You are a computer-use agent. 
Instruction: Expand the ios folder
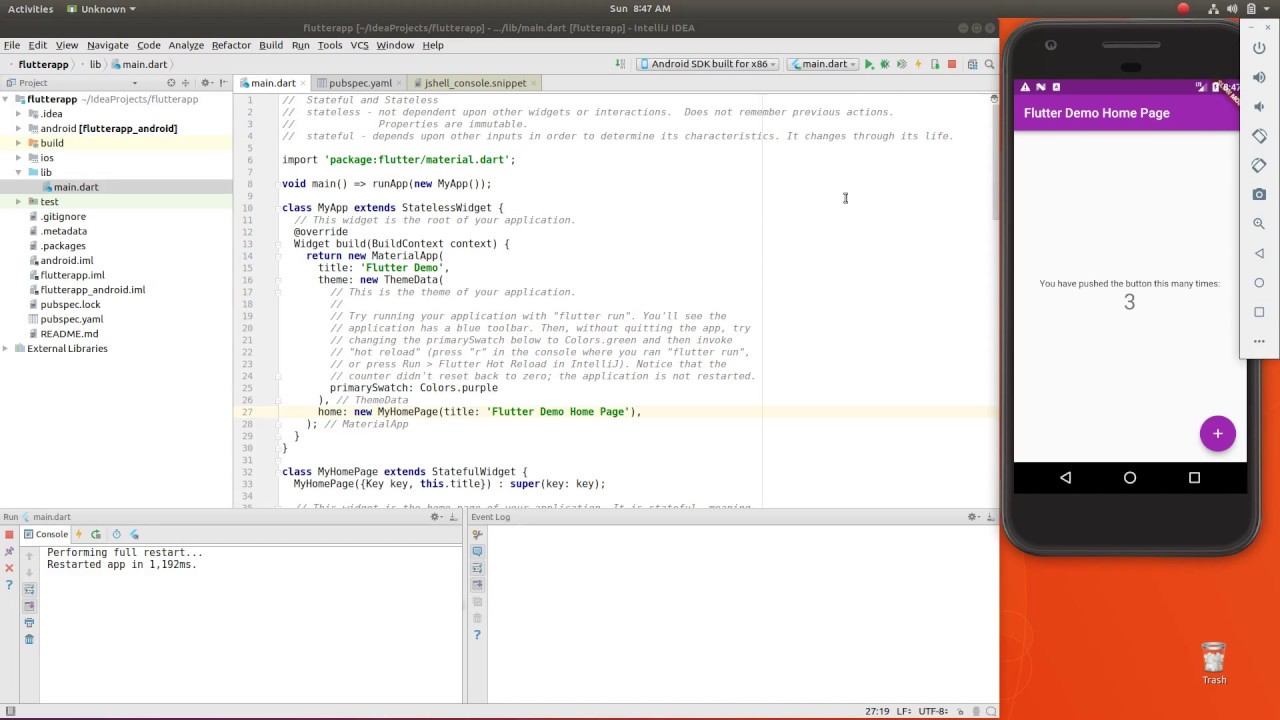tap(19, 158)
